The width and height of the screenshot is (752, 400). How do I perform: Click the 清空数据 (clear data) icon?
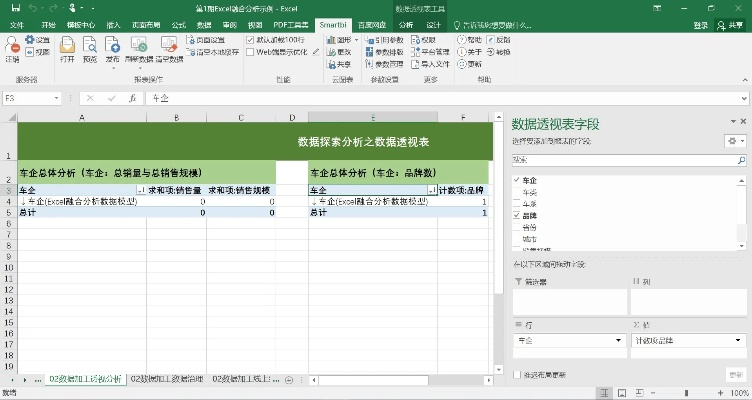coord(167,48)
